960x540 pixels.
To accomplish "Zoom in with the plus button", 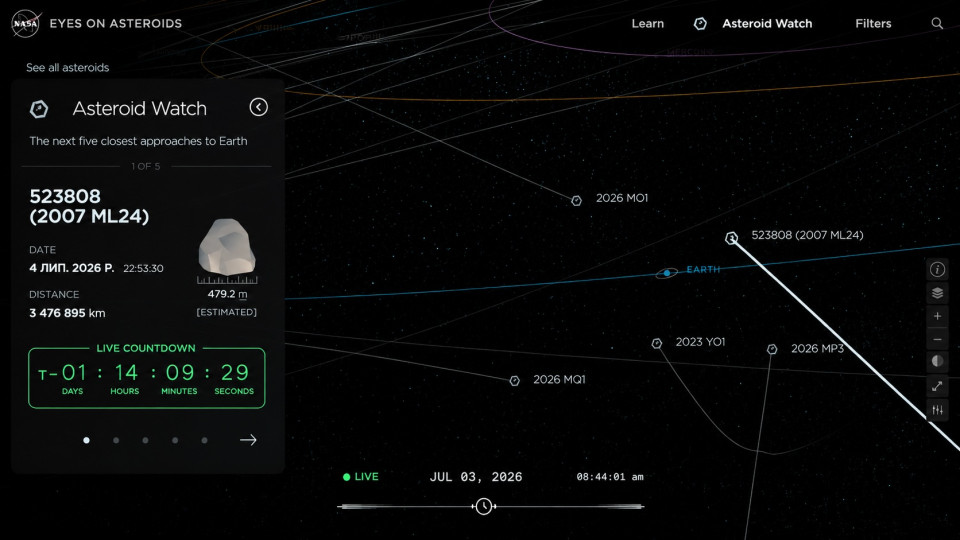I will pos(937,316).
